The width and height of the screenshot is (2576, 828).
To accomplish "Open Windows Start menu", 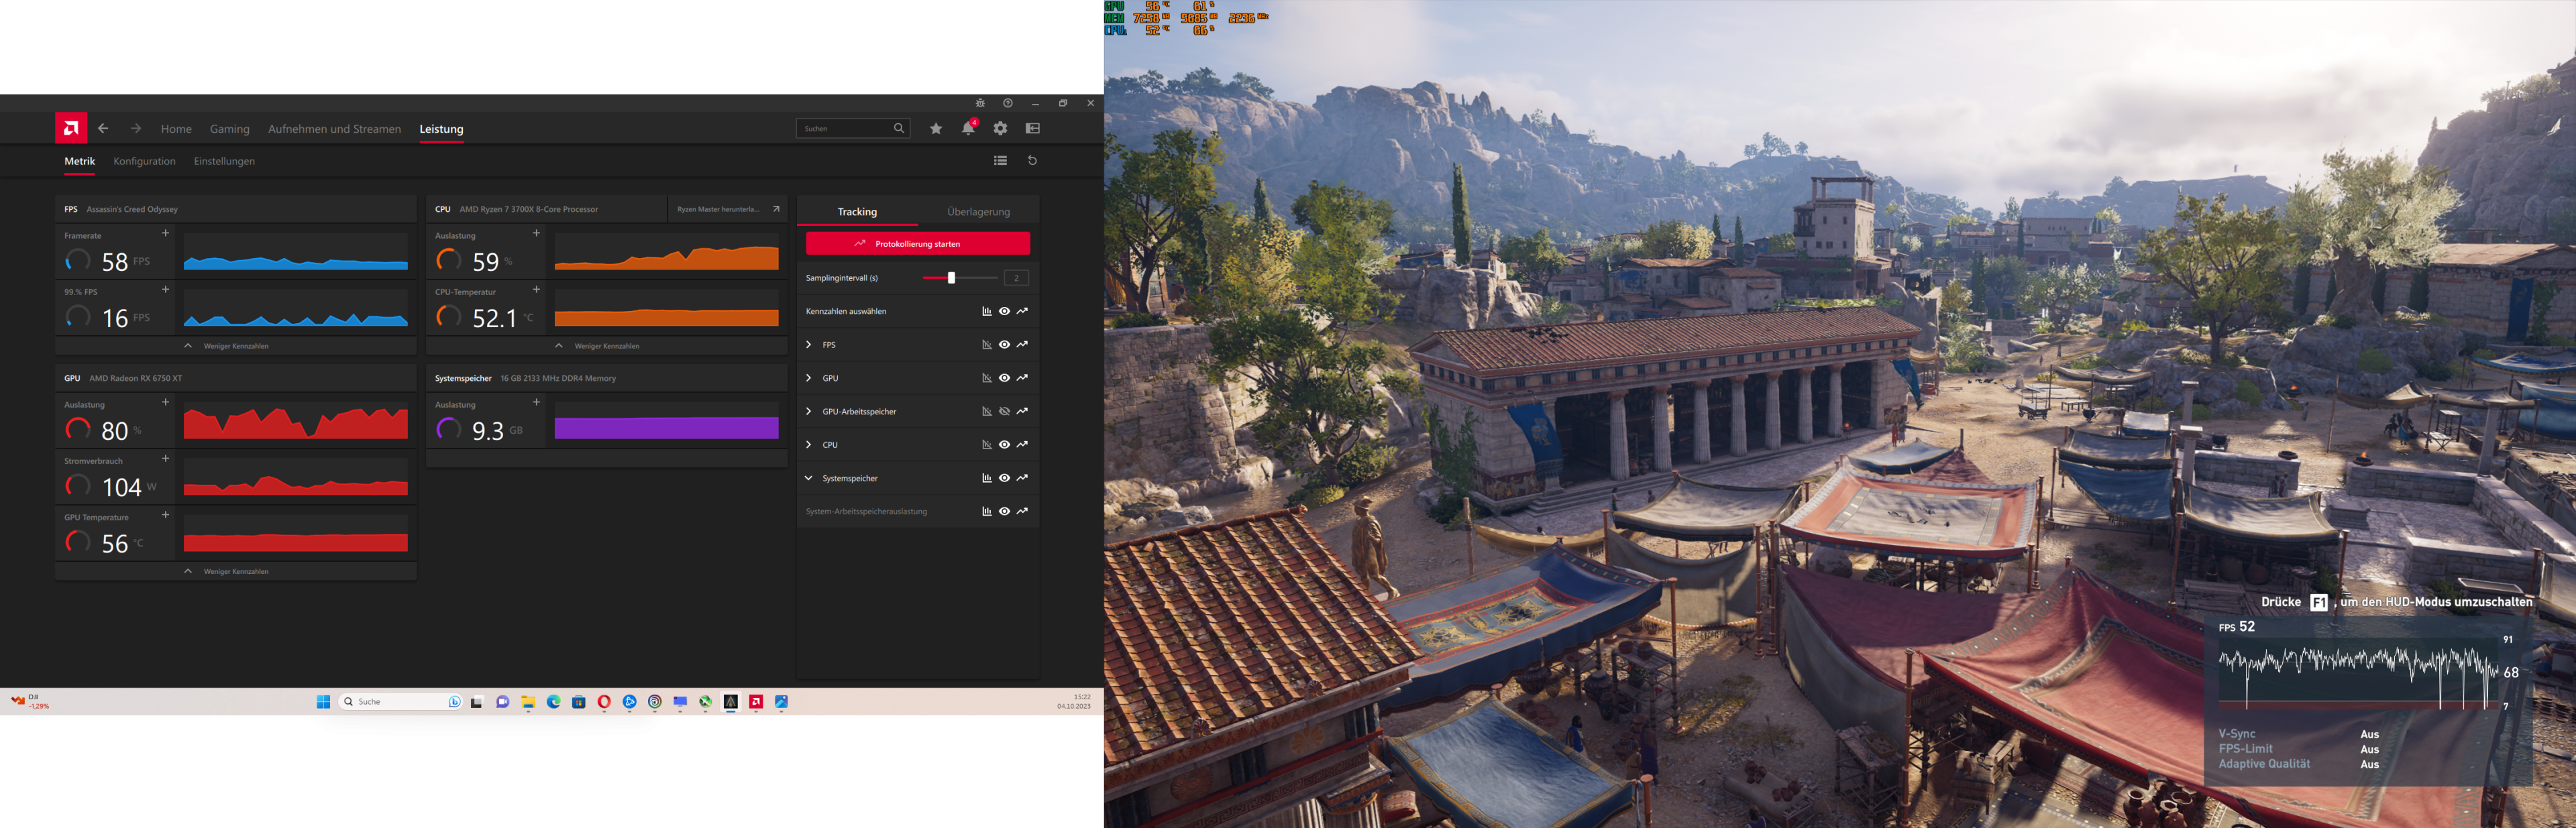I will pos(323,702).
